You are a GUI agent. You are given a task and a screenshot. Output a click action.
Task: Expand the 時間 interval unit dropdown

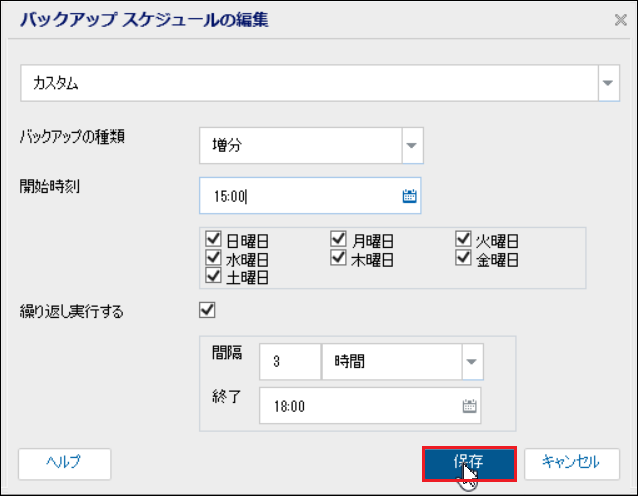point(470,362)
